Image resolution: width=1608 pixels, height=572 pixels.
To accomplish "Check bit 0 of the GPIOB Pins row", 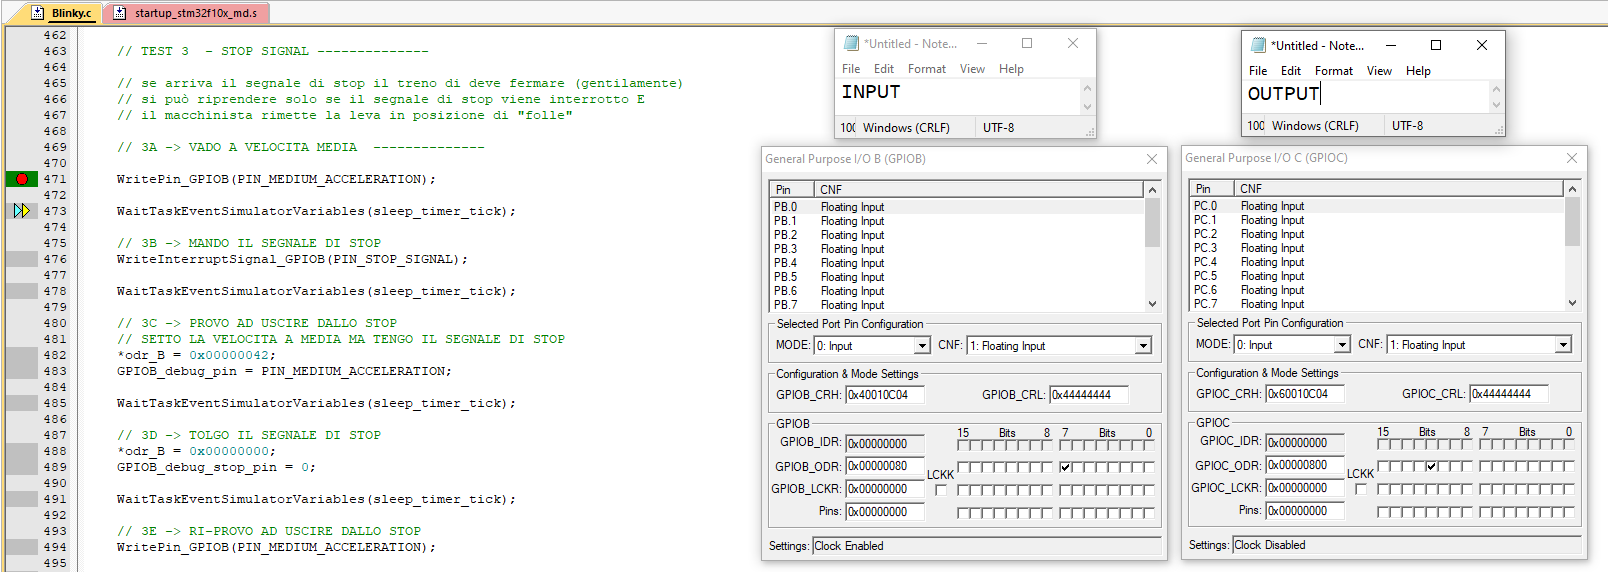I will coord(1149,513).
